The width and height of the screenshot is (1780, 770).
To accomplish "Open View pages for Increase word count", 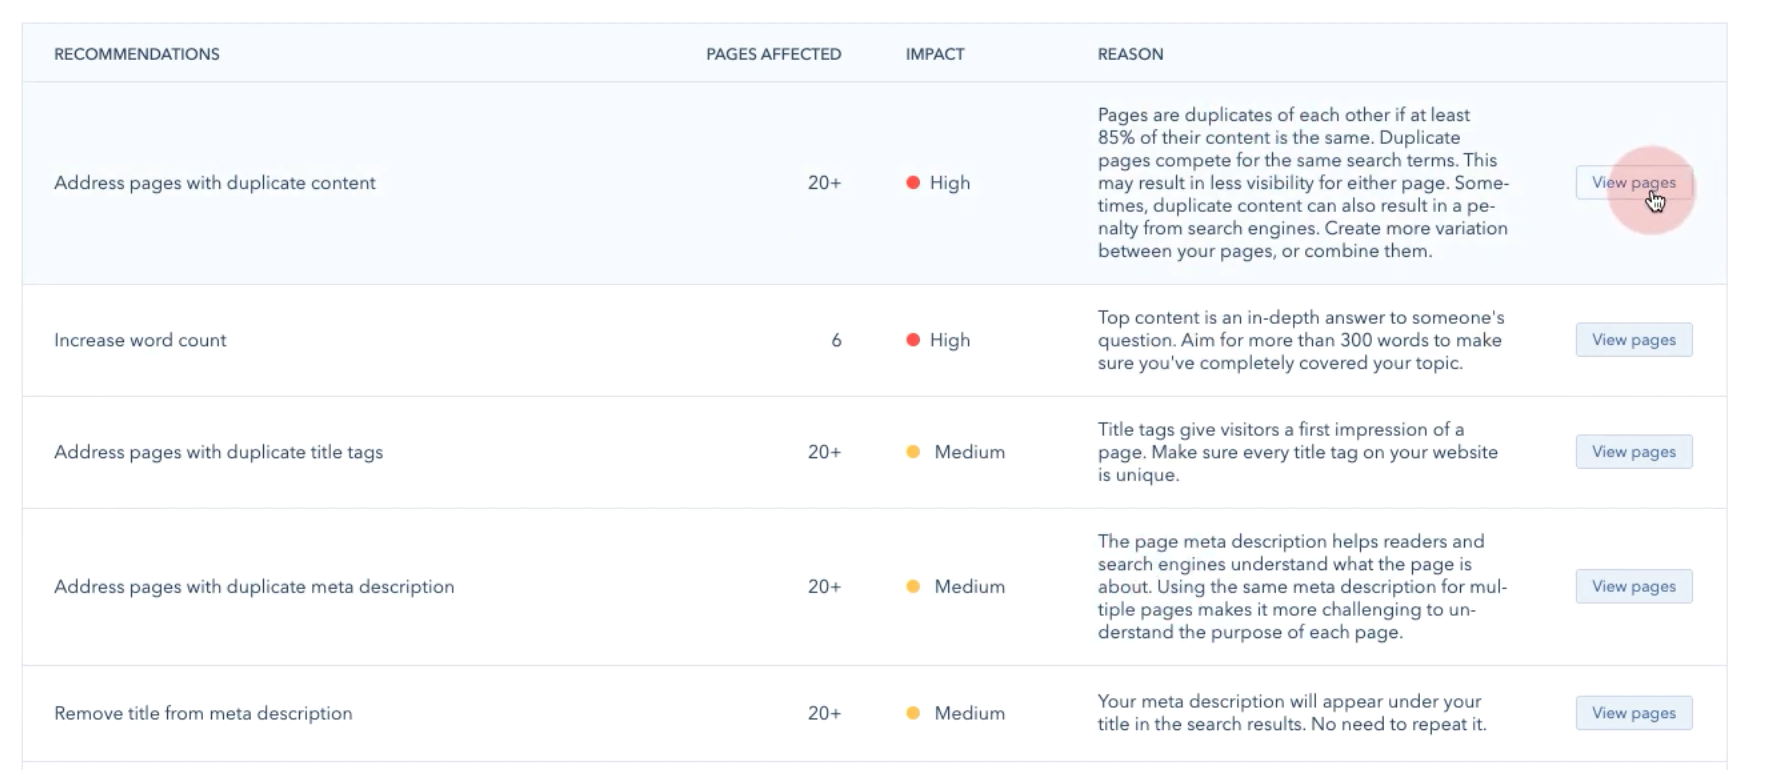I will tap(1634, 340).
